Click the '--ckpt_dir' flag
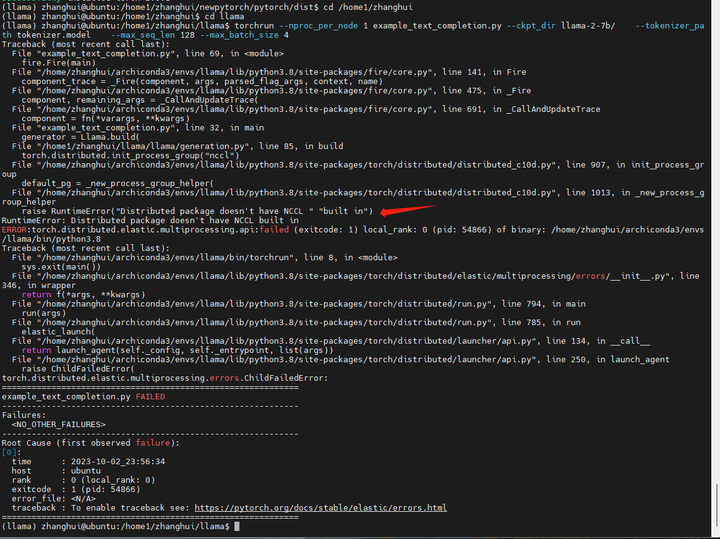The width and height of the screenshot is (720, 539). coord(531,26)
